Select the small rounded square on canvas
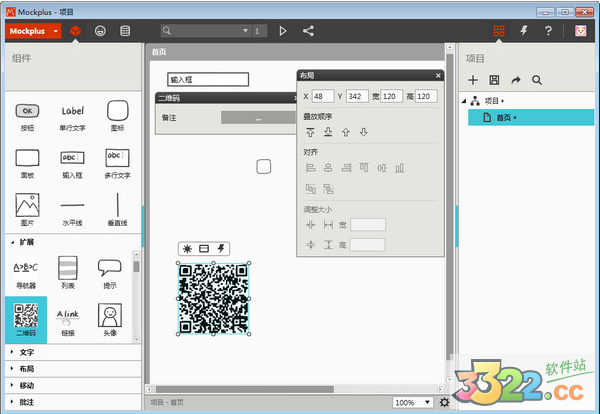 coord(264,166)
